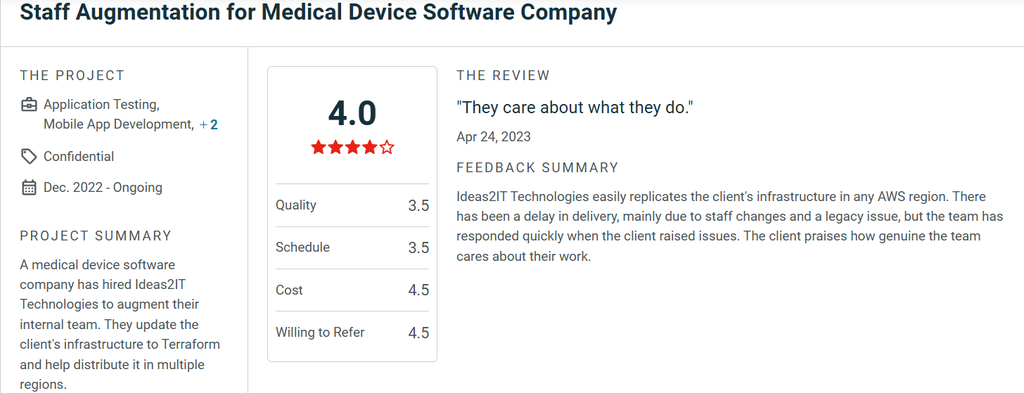The image size is (1024, 393).
Task: Open the review title heading
Action: pyautogui.click(x=318, y=13)
